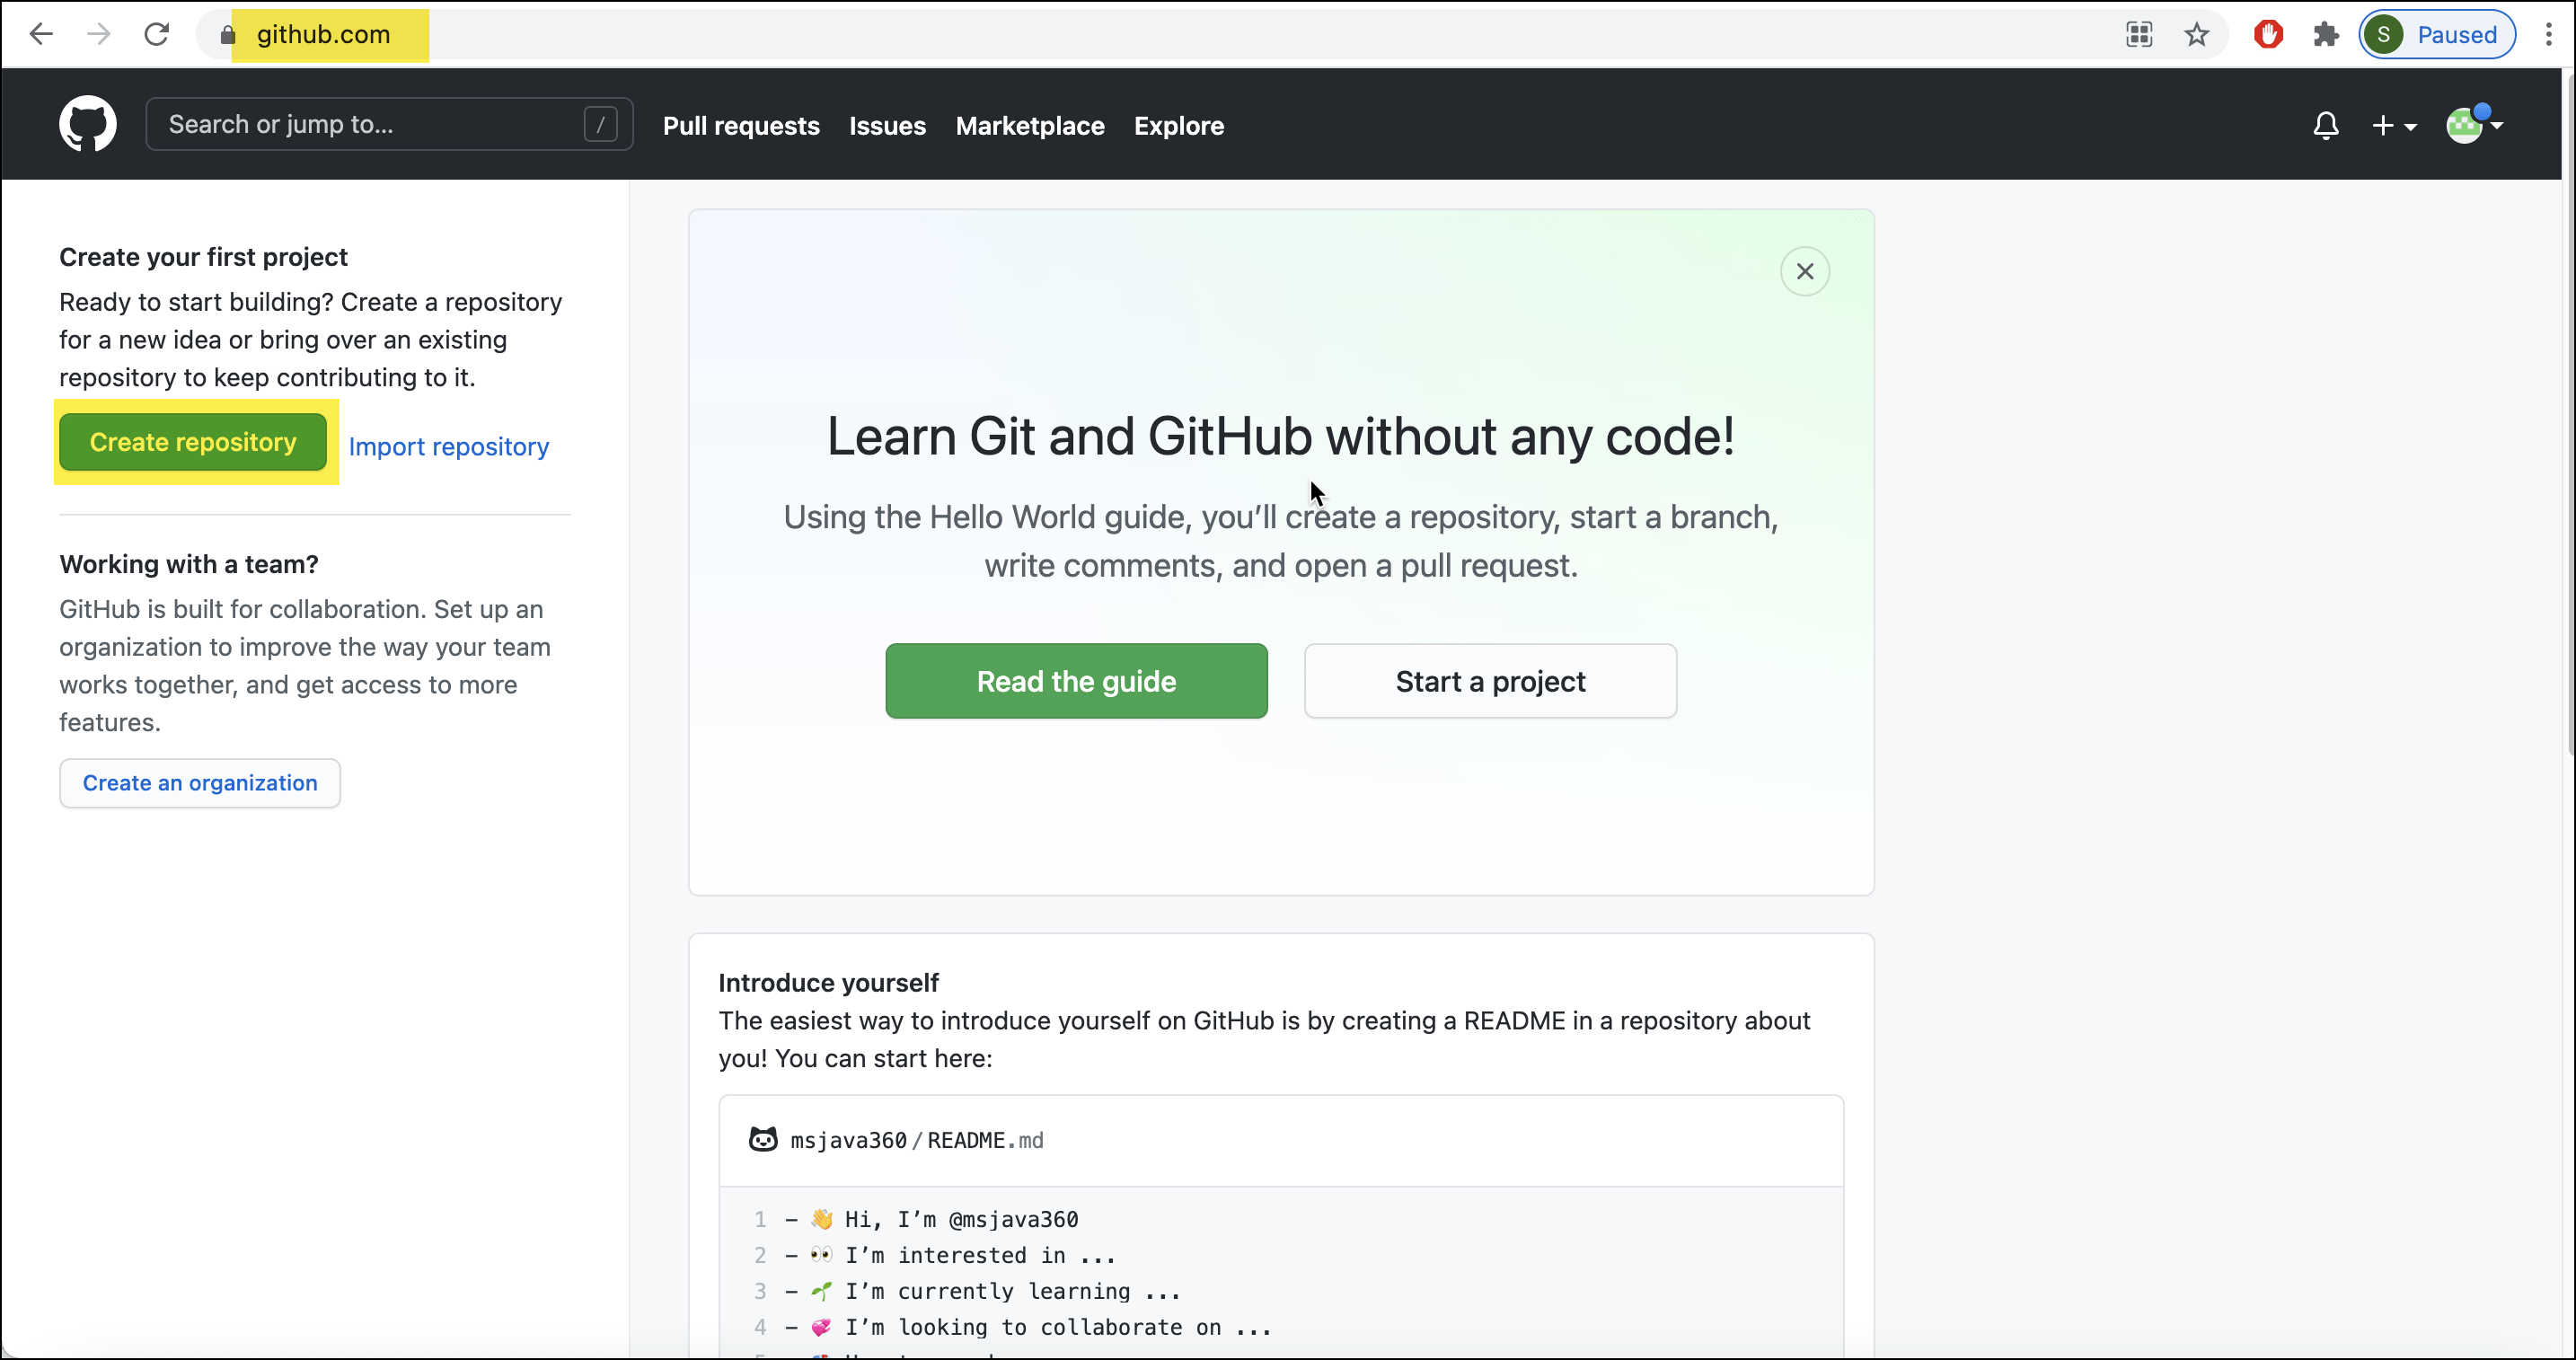
Task: Open Issues in the navigation bar
Action: (887, 126)
